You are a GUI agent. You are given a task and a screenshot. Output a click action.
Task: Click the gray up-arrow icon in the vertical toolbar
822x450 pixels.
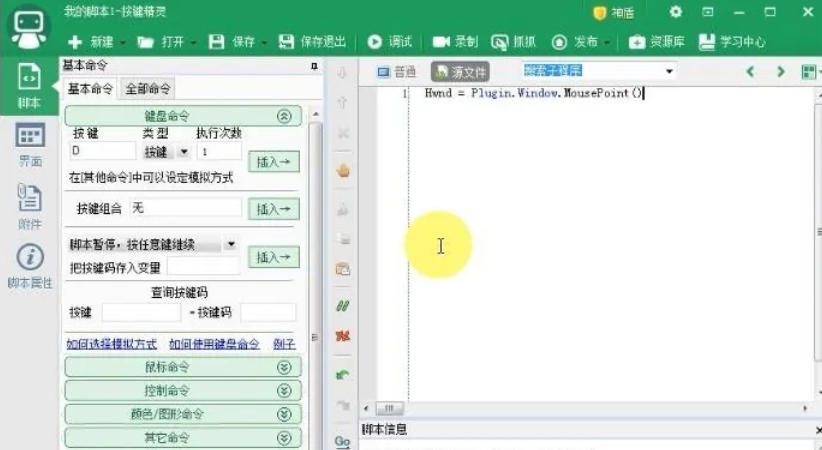tap(342, 102)
